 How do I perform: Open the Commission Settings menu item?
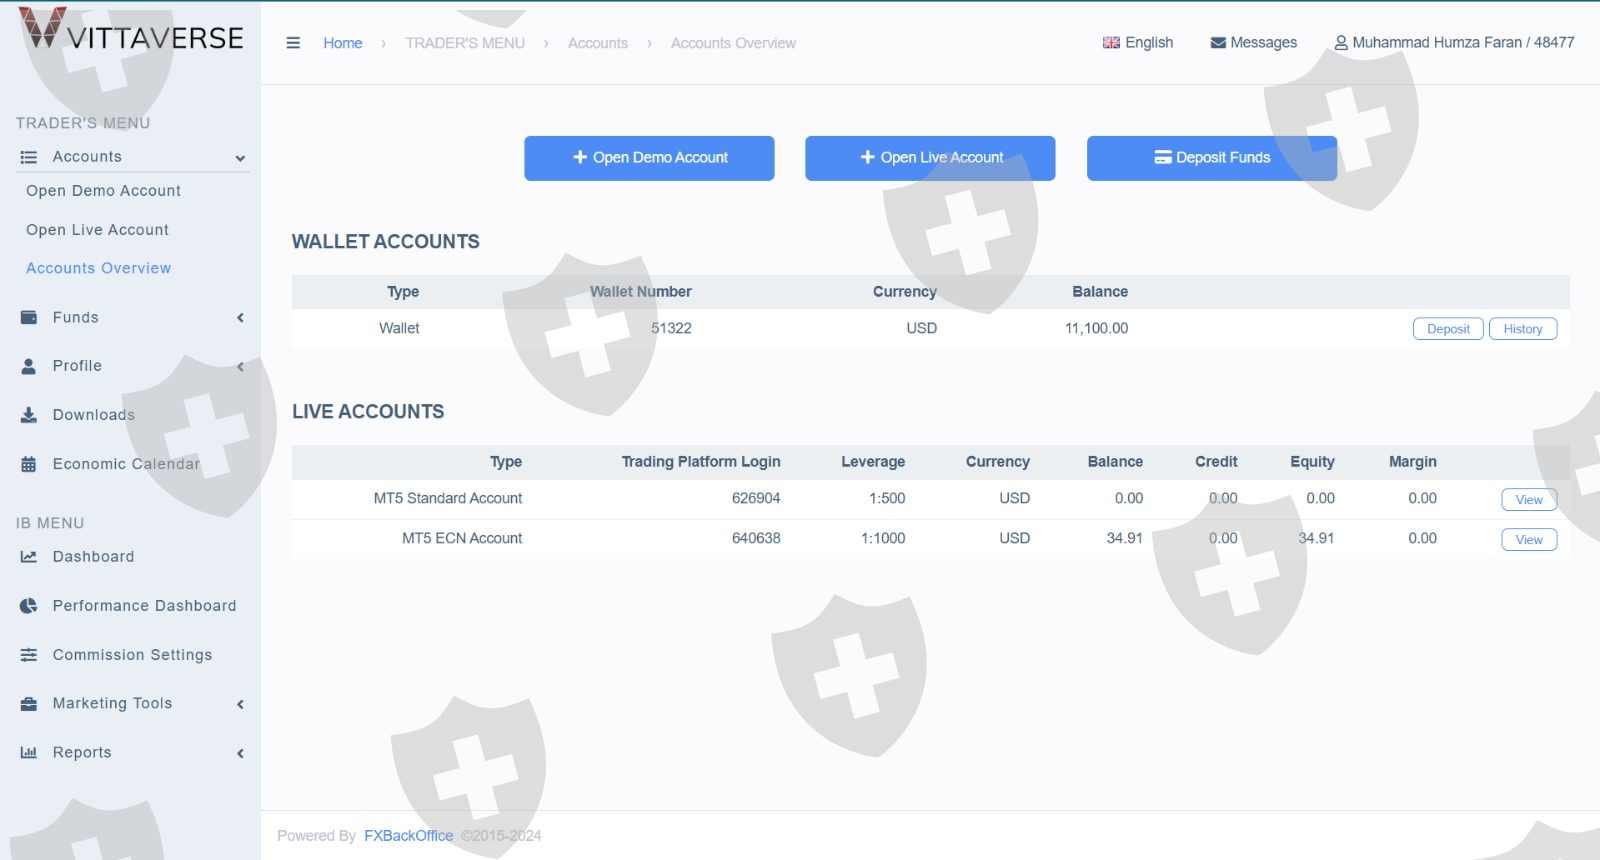point(132,655)
